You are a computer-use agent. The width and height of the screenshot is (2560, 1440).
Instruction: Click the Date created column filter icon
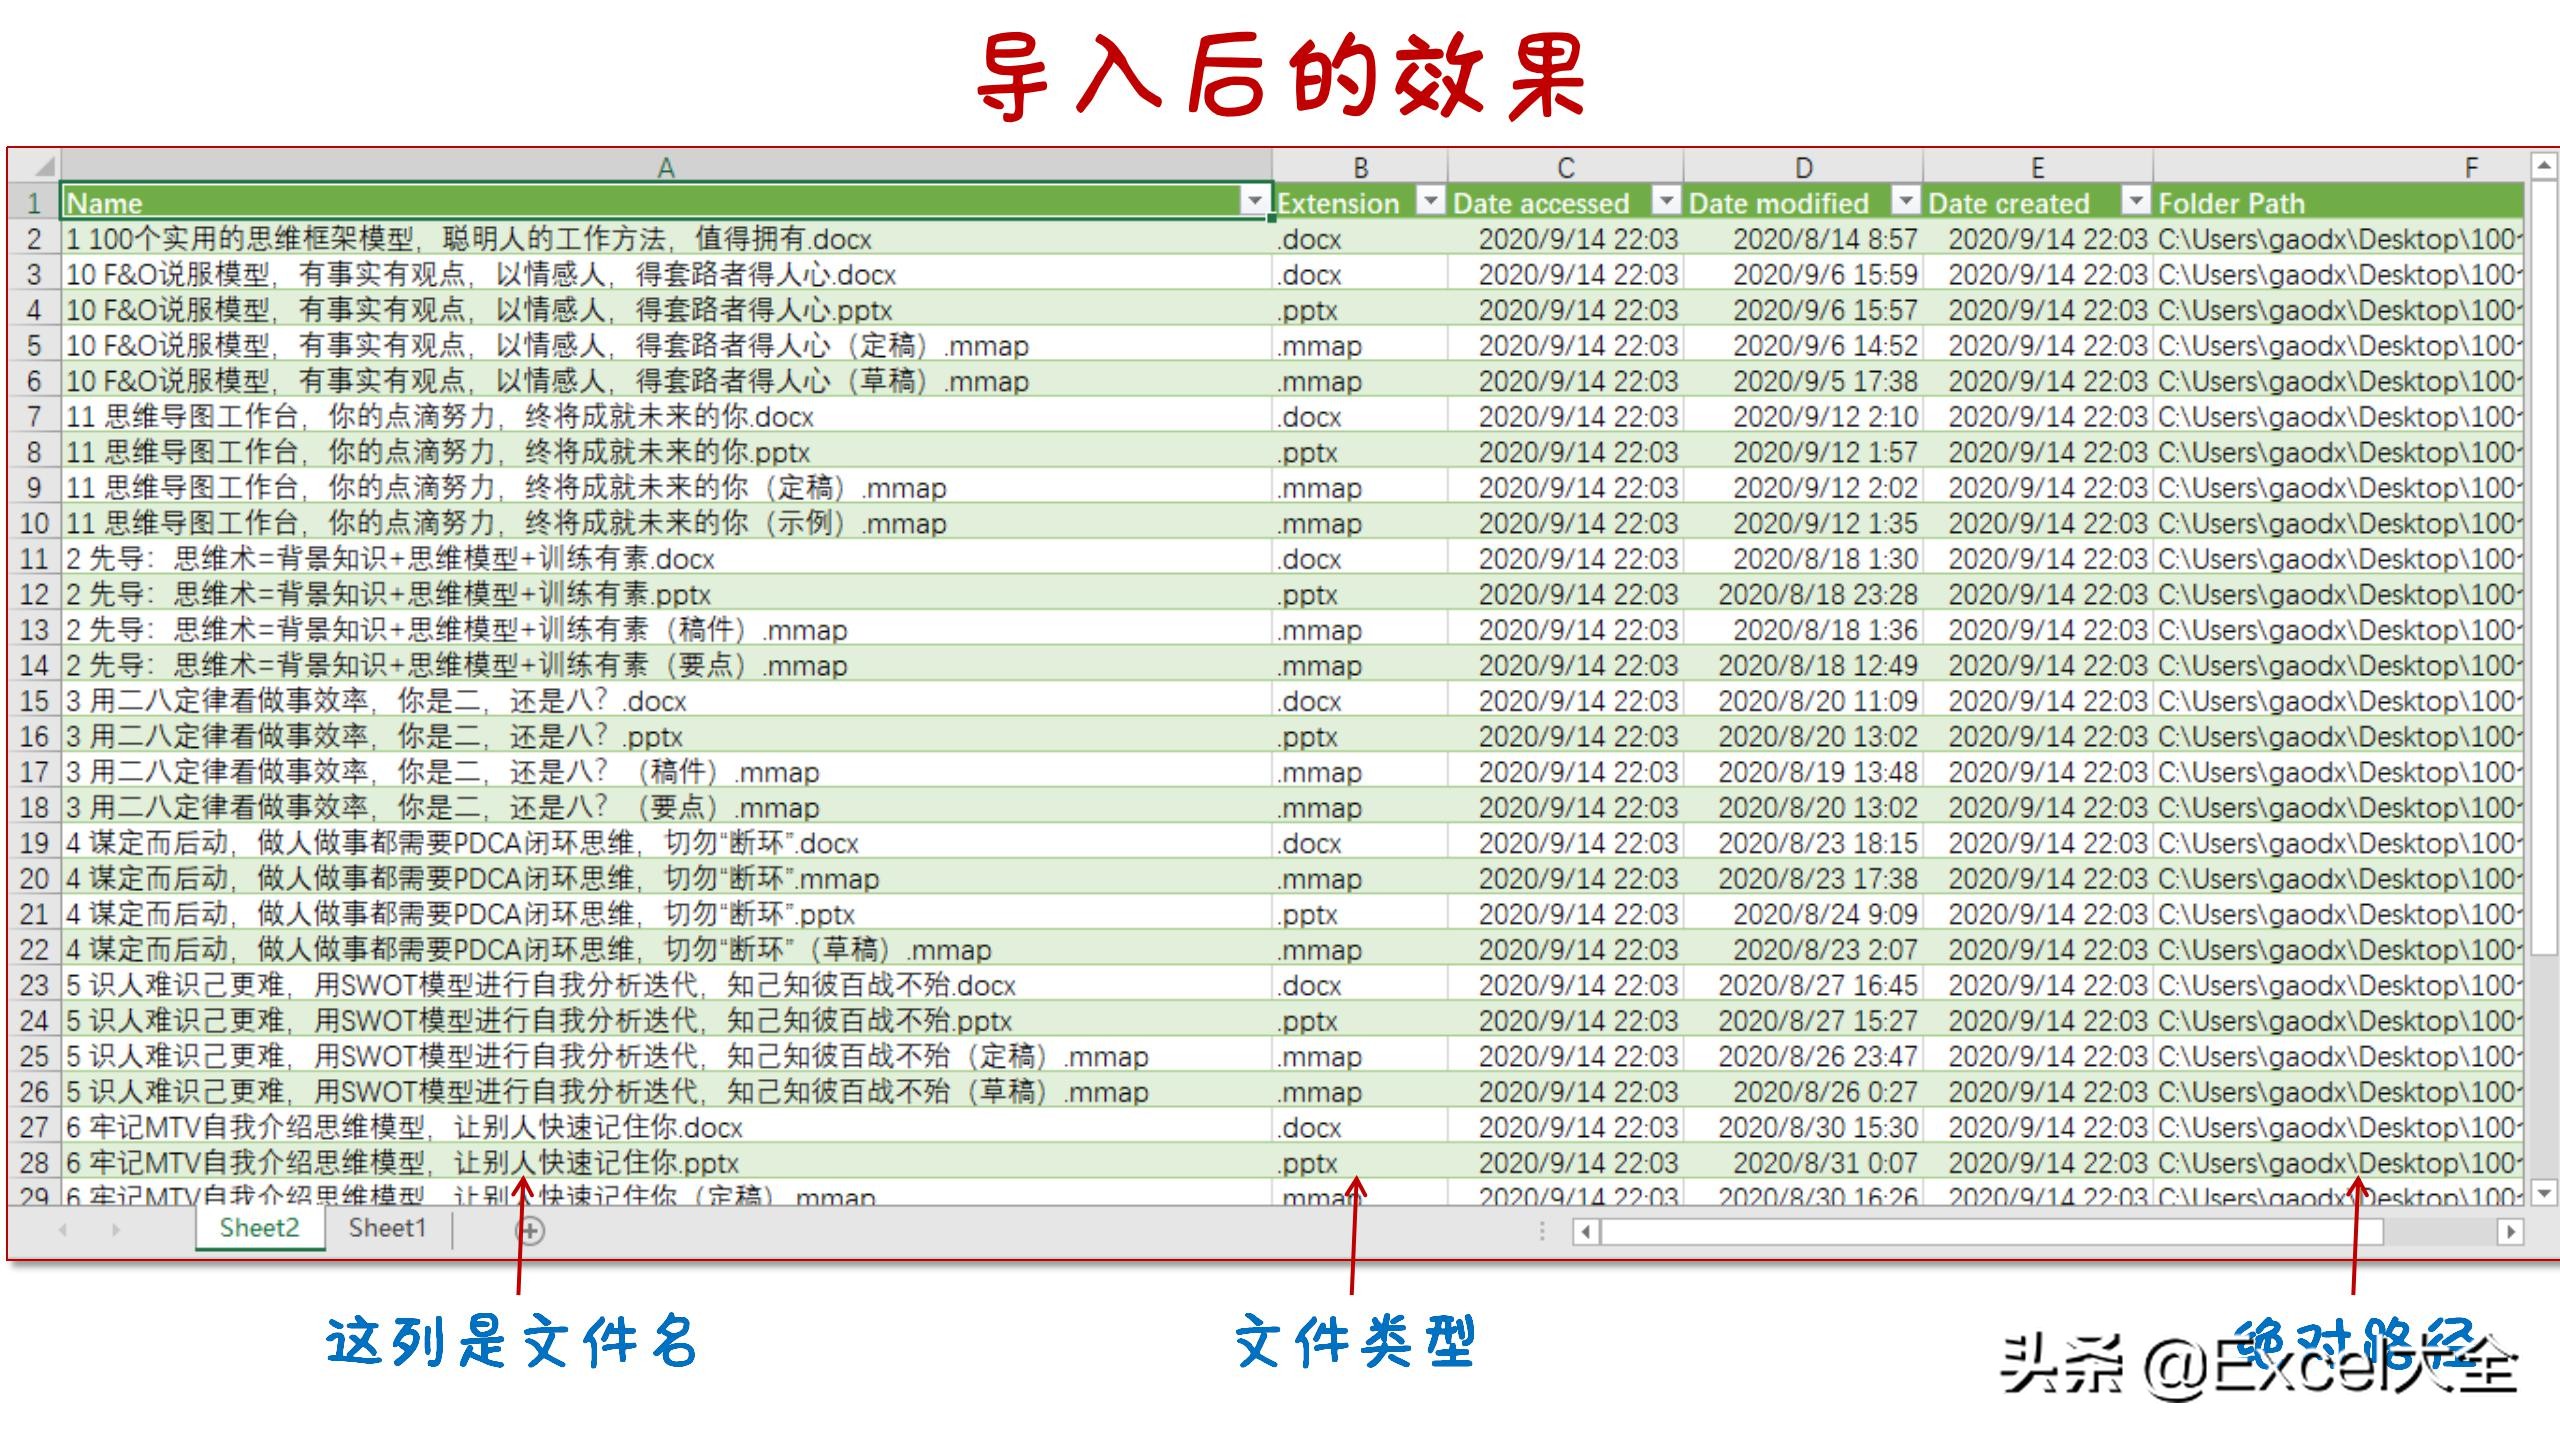coord(2135,201)
